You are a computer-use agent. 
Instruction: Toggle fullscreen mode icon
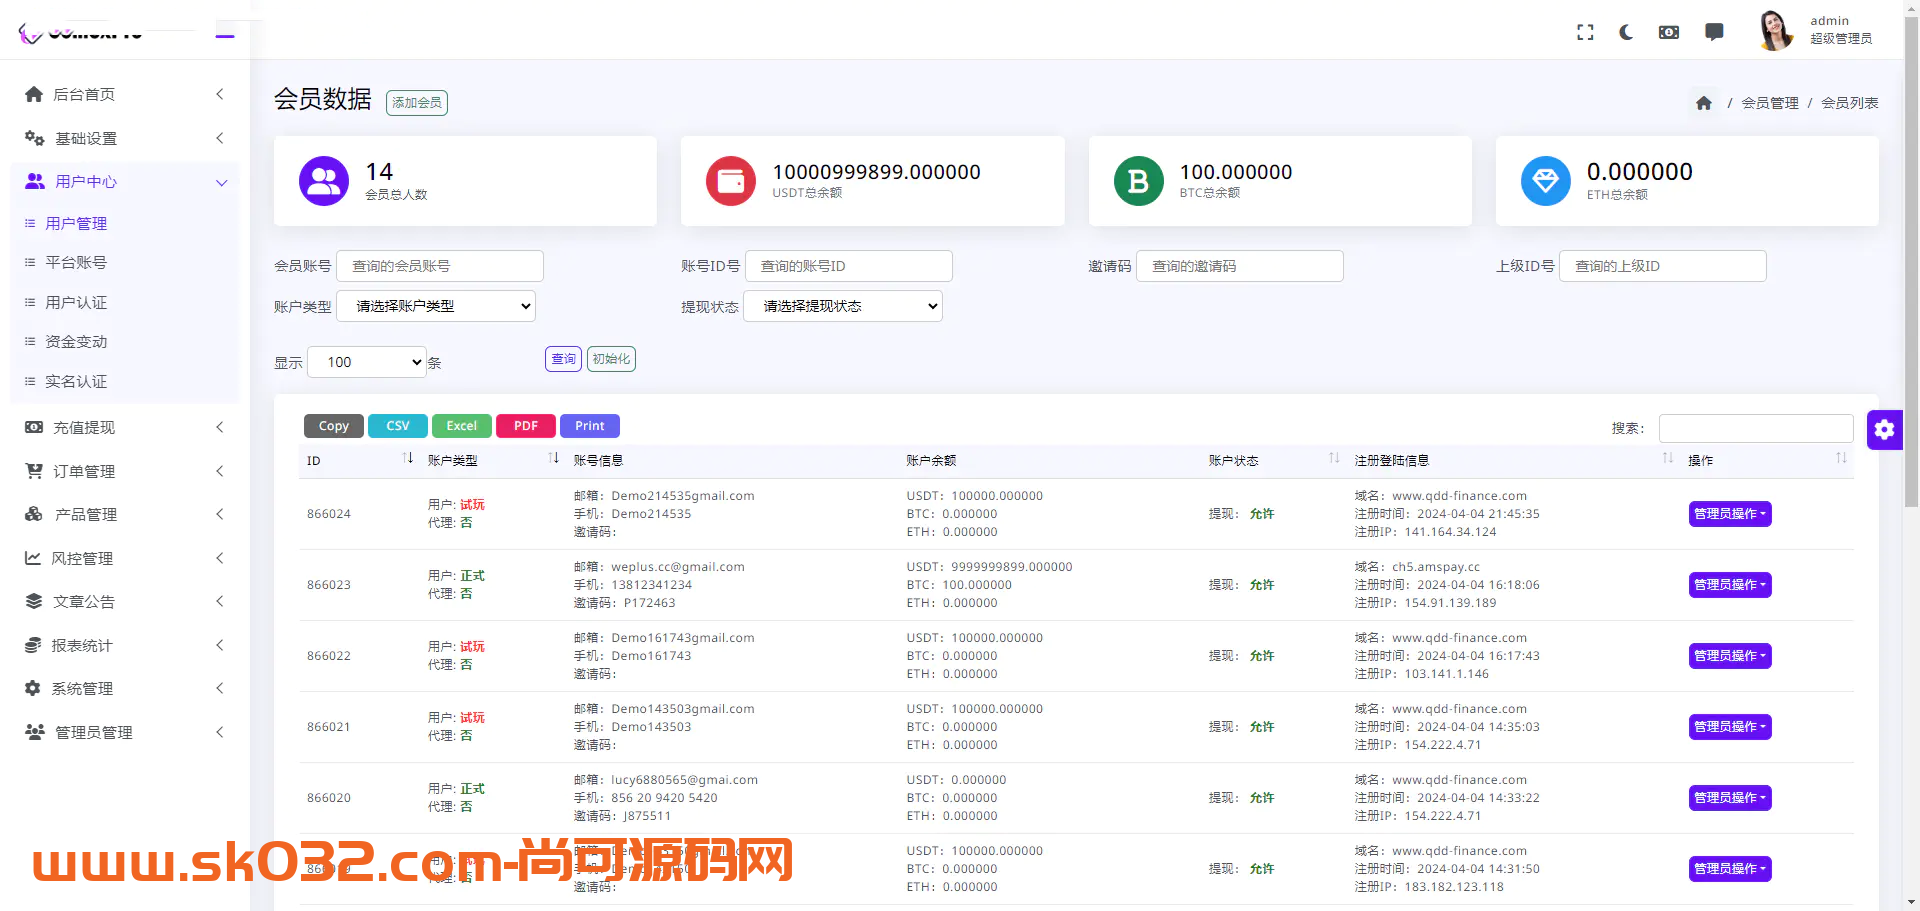[1585, 32]
